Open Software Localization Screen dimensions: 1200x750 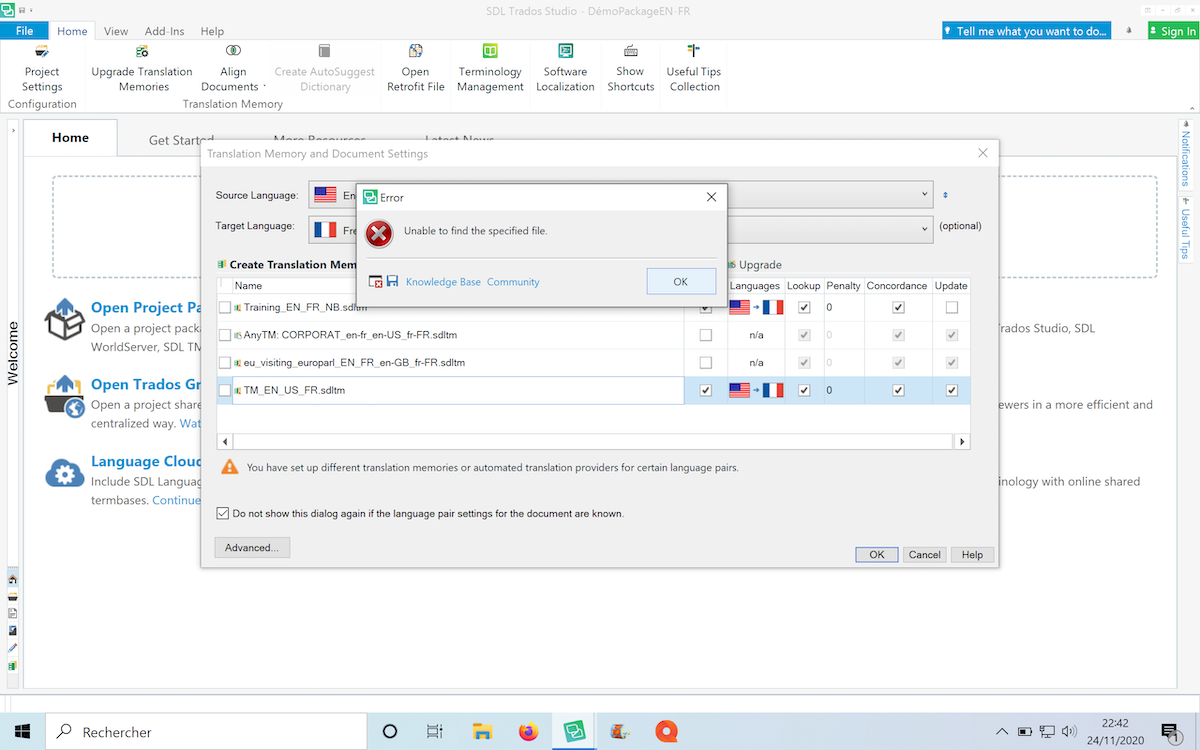pyautogui.click(x=565, y=69)
